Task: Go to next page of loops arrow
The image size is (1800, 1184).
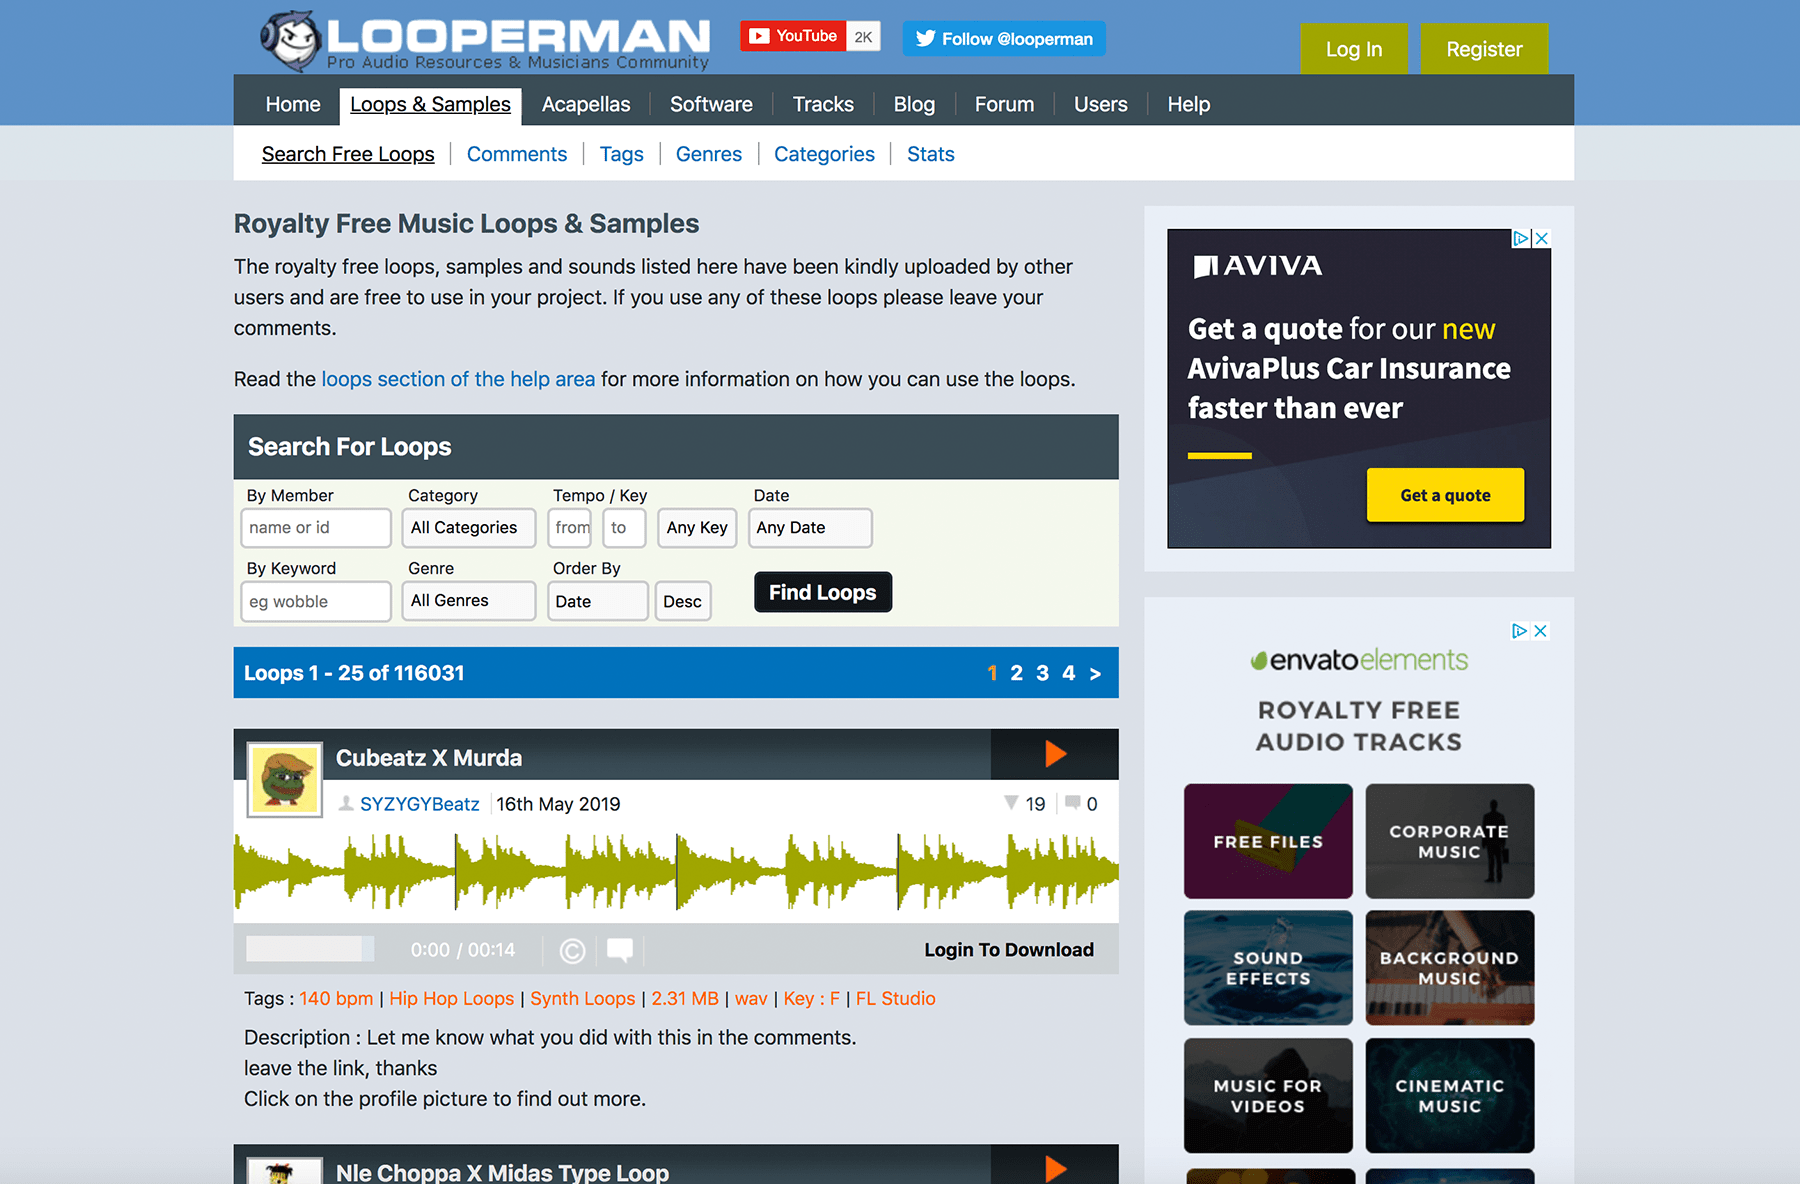Action: coord(1096,674)
